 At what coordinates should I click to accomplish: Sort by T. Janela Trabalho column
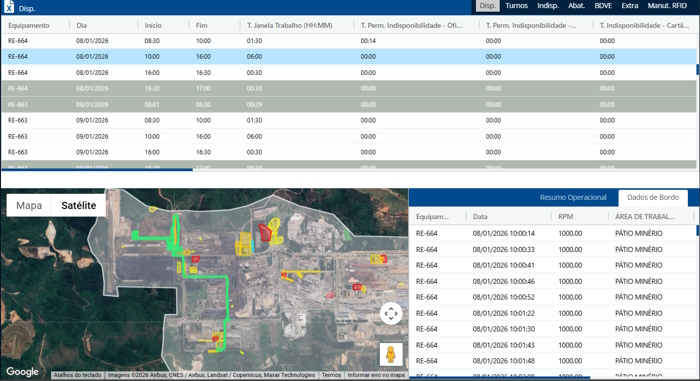point(290,25)
